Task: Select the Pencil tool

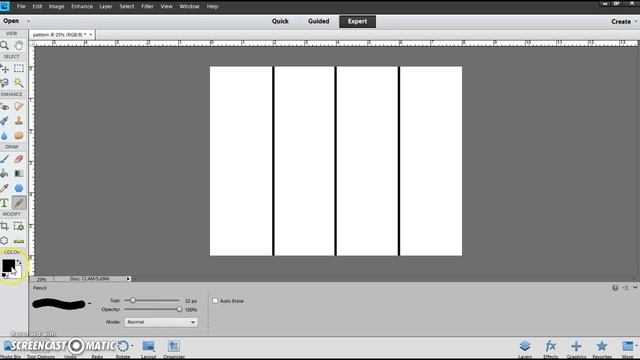Action: 19,203
